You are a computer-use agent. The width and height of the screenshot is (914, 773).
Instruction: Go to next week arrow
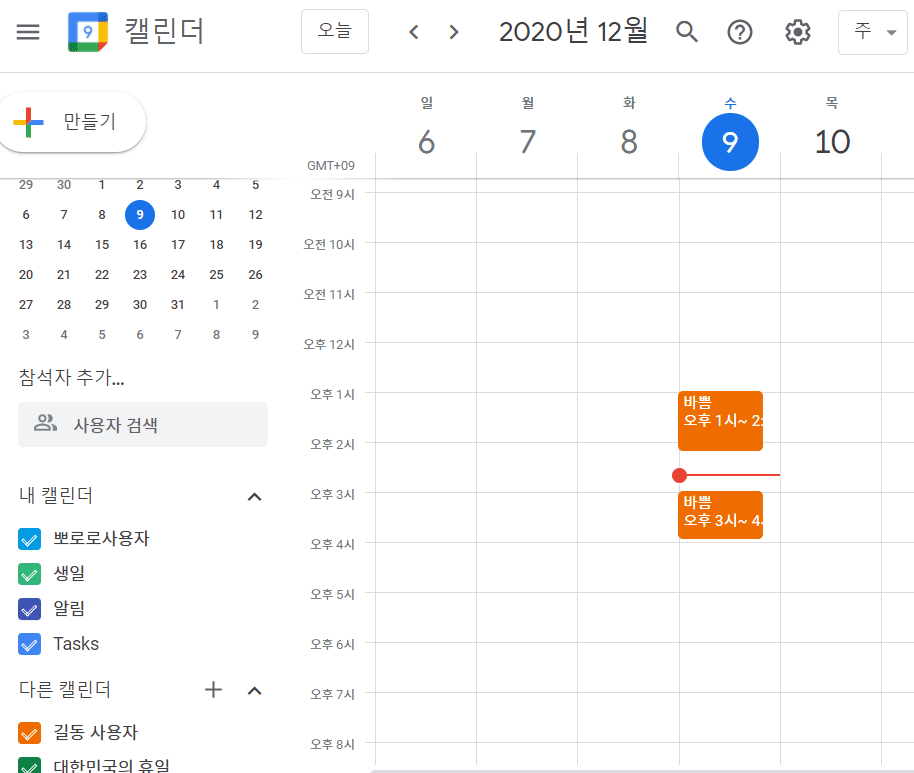454,31
